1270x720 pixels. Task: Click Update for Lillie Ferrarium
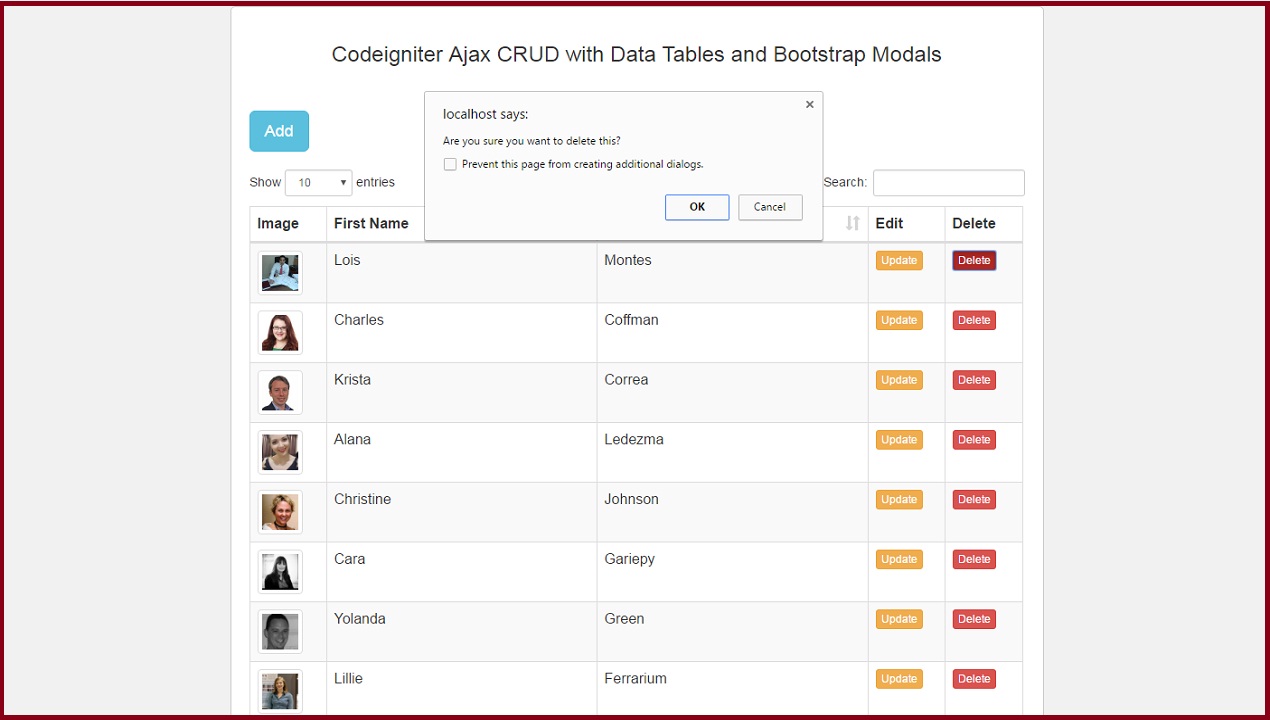[x=899, y=679]
